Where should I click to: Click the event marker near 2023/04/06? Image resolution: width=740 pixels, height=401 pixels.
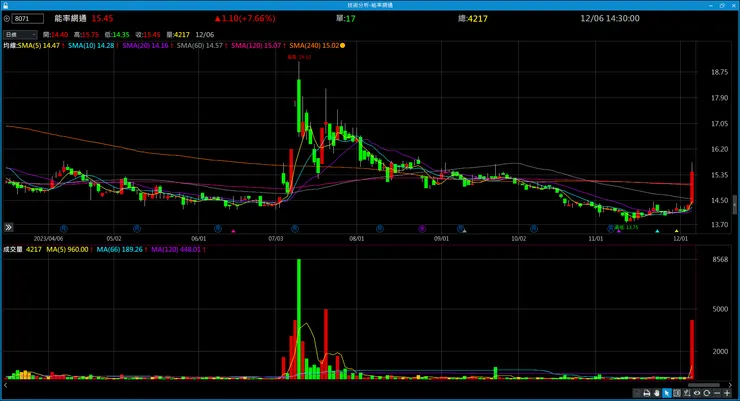[x=64, y=229]
